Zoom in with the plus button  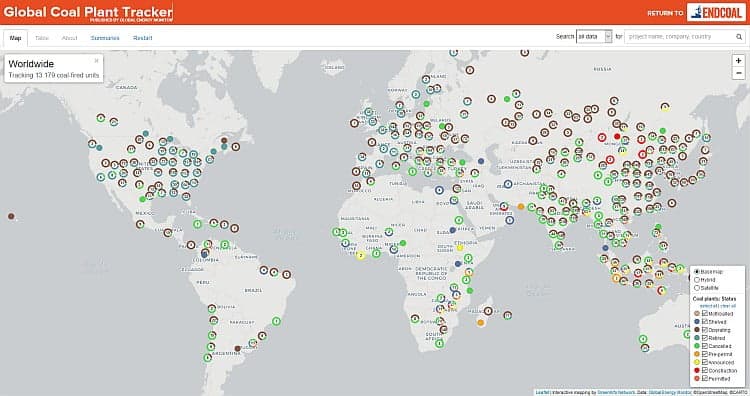739,61
